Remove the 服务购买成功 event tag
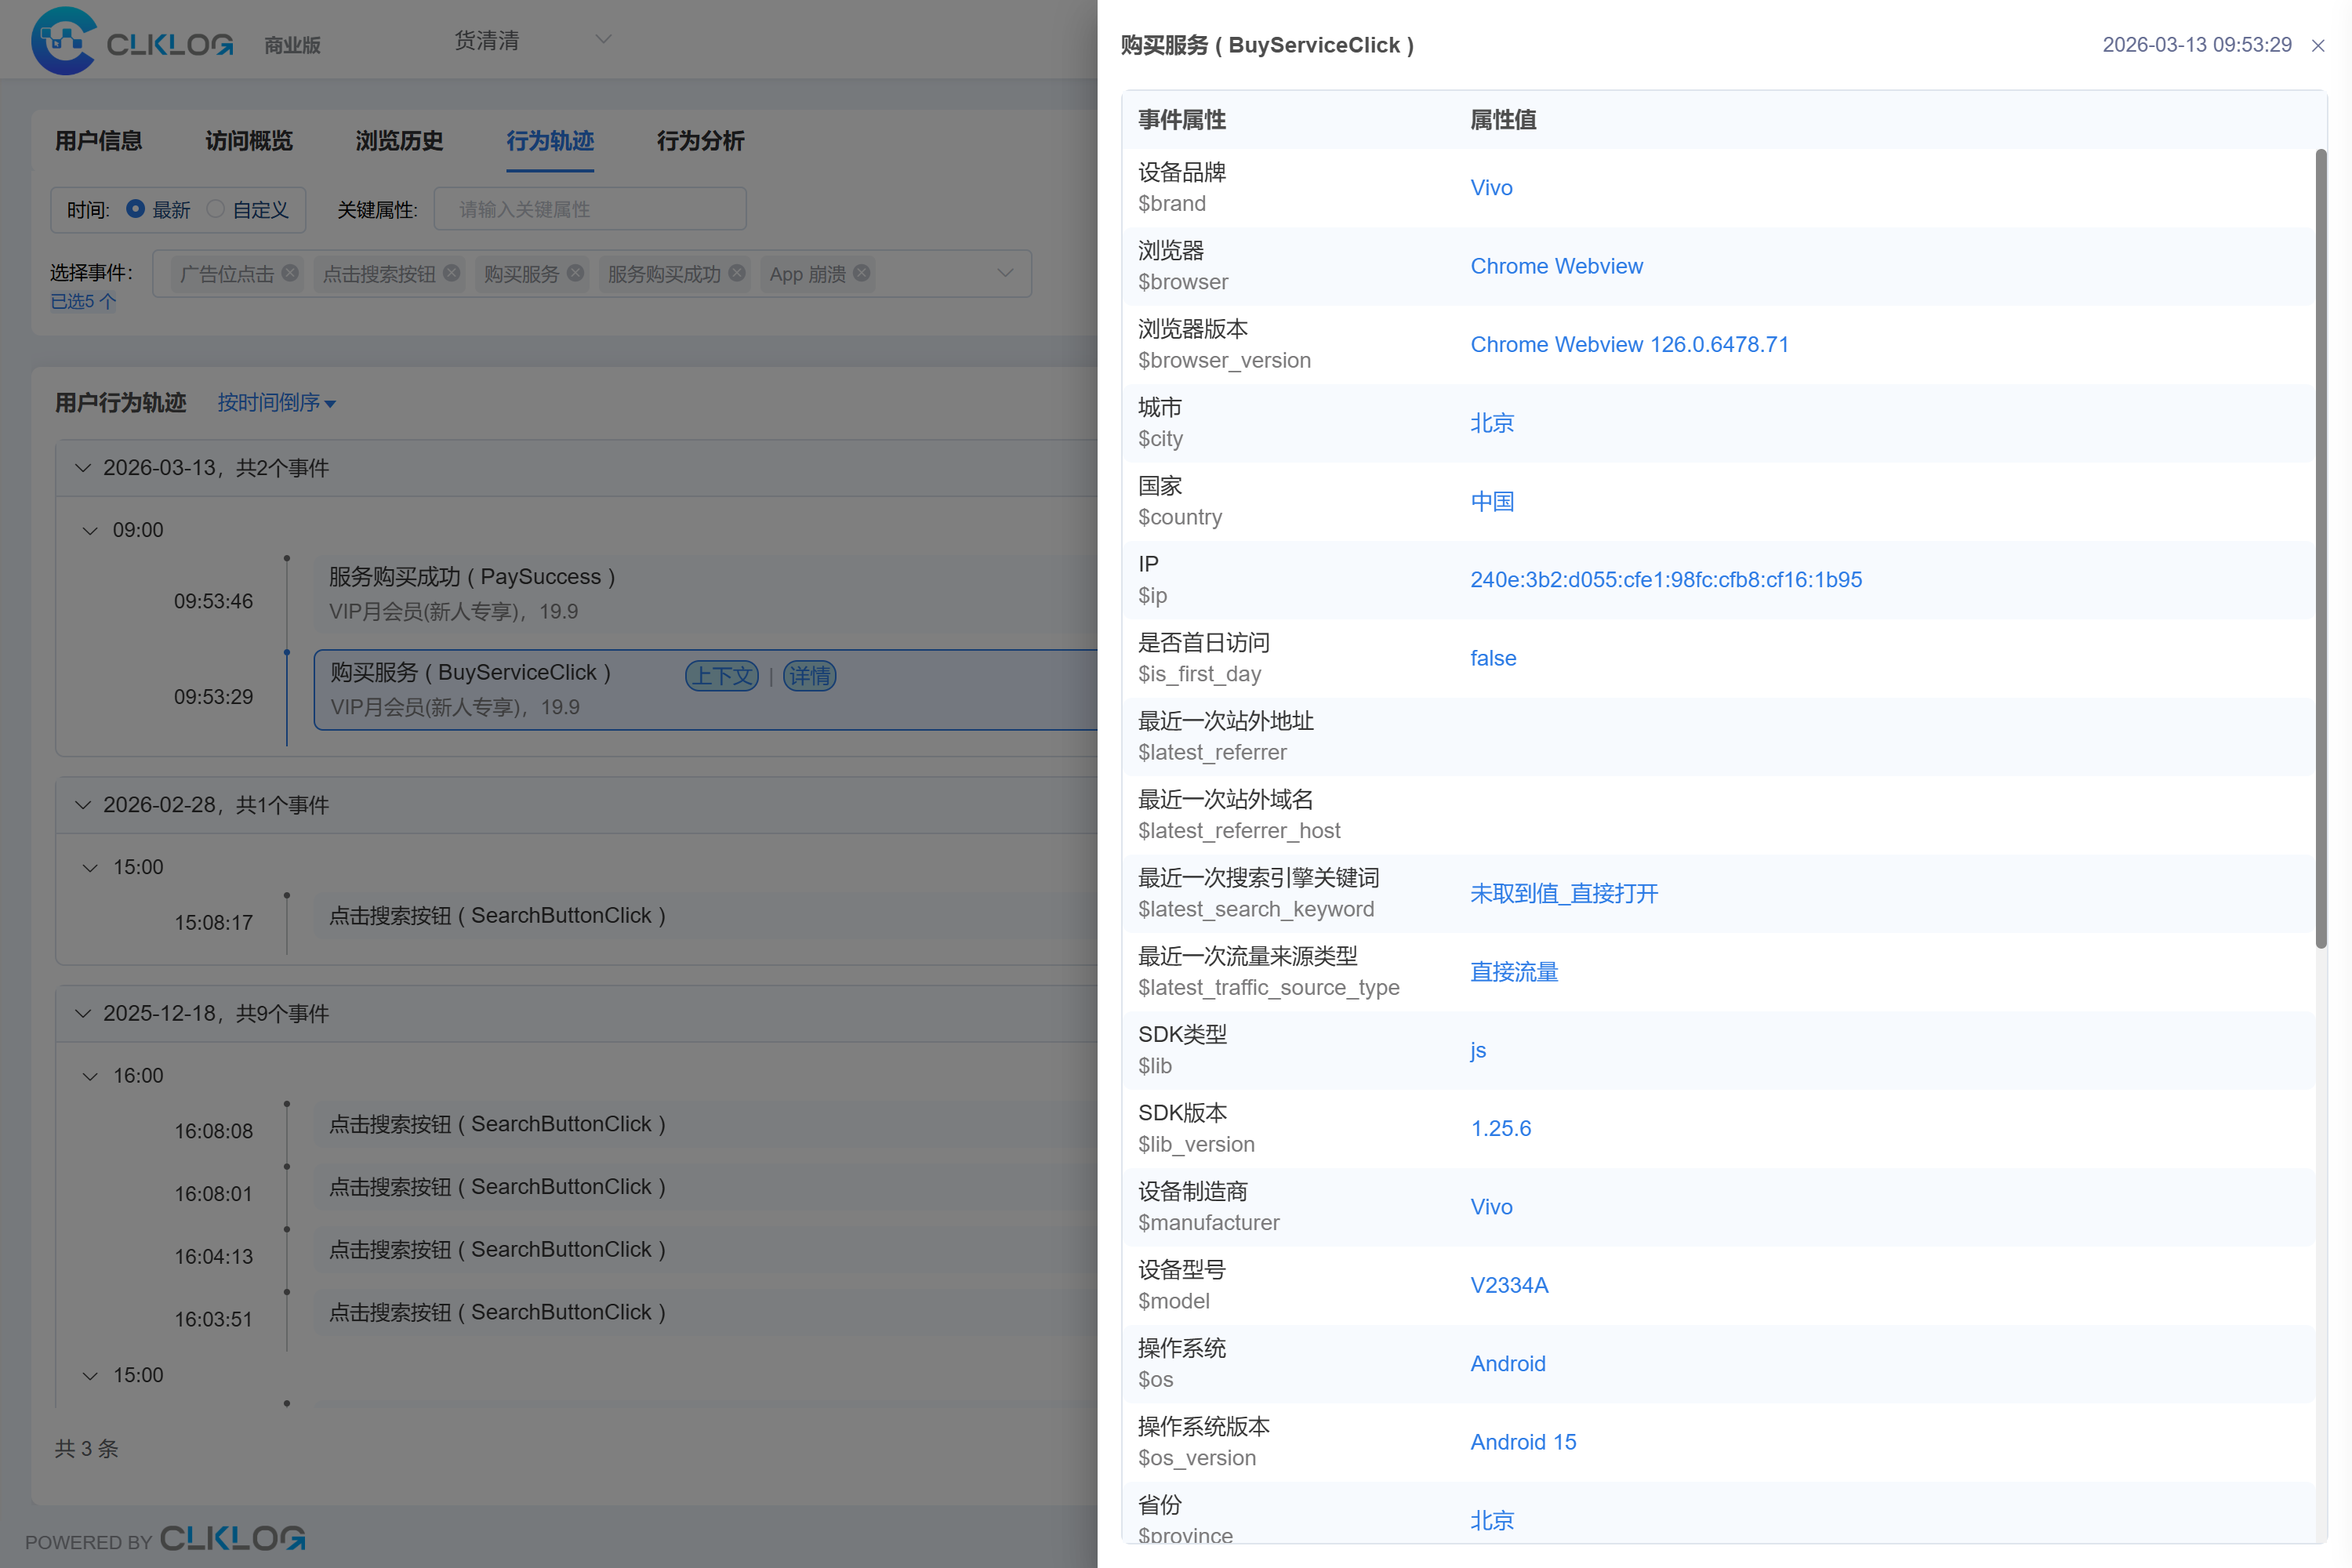The image size is (2352, 1568). (737, 273)
